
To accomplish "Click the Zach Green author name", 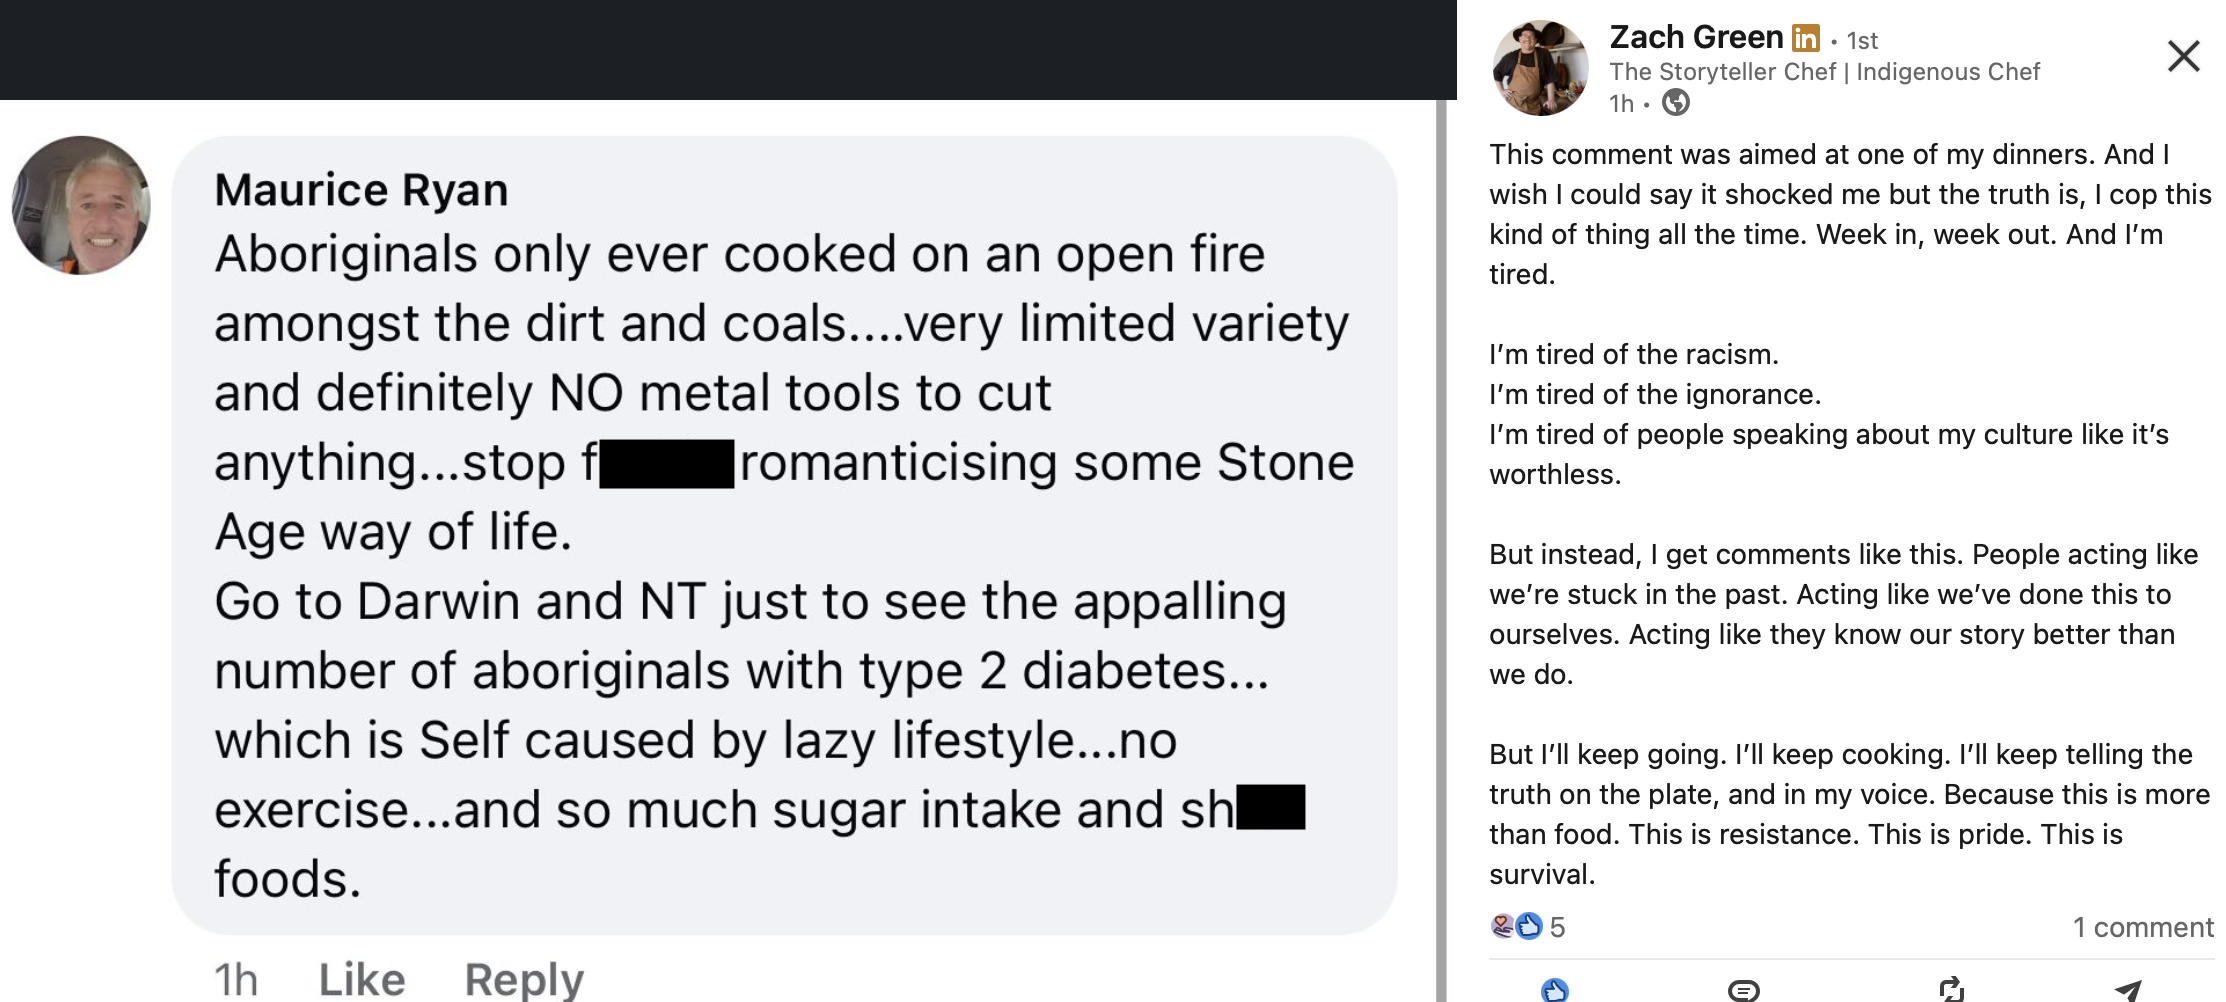I will tap(1696, 37).
